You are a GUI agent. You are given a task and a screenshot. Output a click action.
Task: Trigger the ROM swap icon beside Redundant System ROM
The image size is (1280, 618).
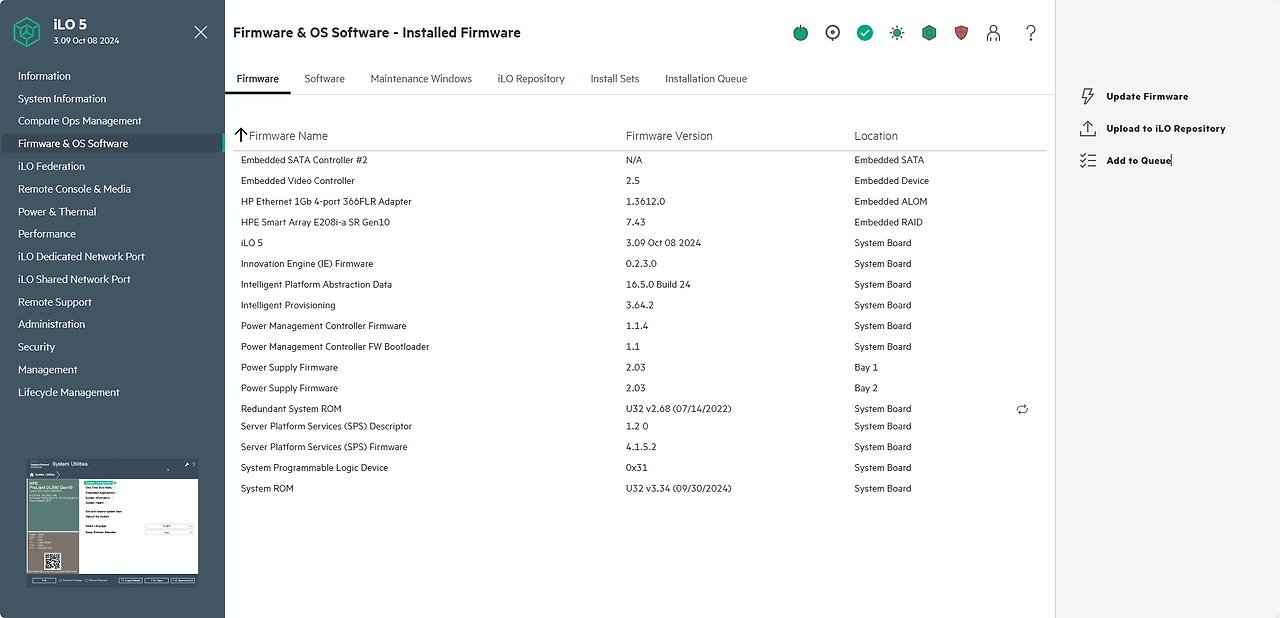(1022, 409)
